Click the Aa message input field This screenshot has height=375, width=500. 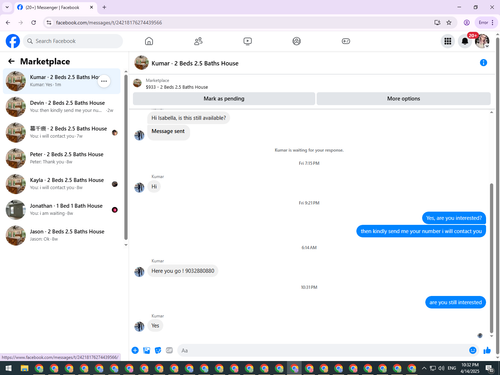323,350
